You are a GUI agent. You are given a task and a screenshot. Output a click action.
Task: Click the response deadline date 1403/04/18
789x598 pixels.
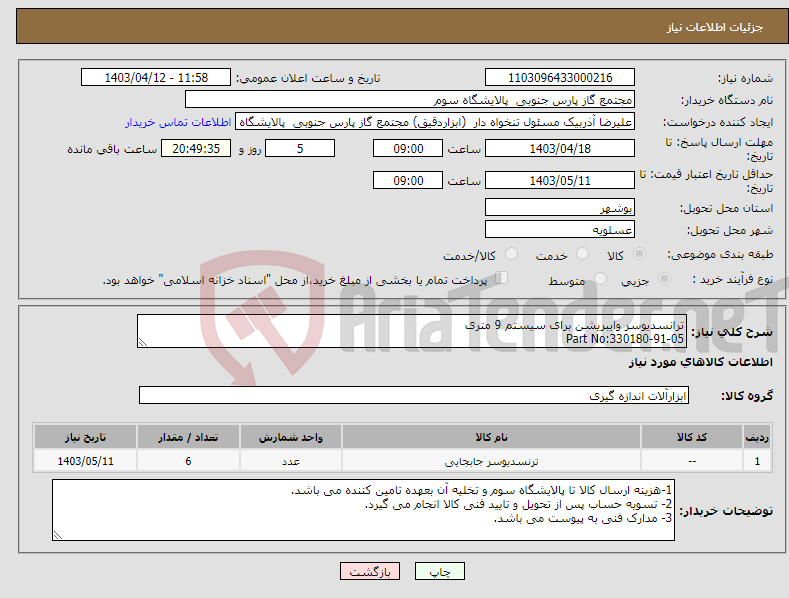[x=560, y=148]
